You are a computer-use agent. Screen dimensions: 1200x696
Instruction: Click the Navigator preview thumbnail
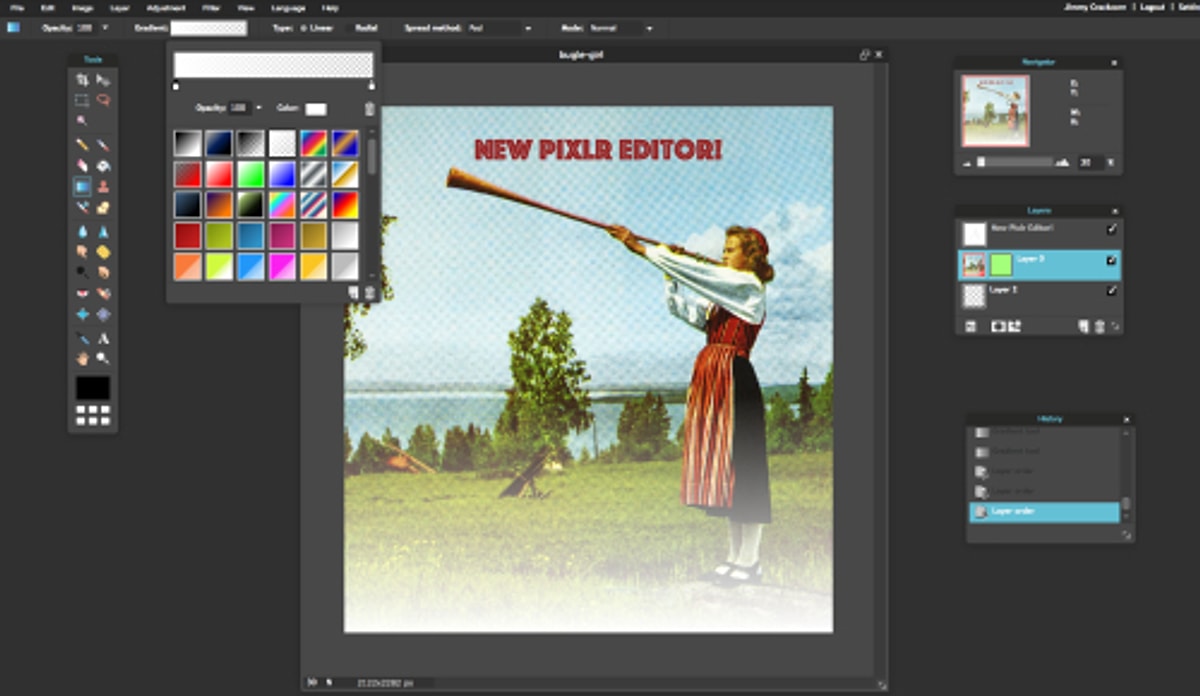click(x=995, y=110)
